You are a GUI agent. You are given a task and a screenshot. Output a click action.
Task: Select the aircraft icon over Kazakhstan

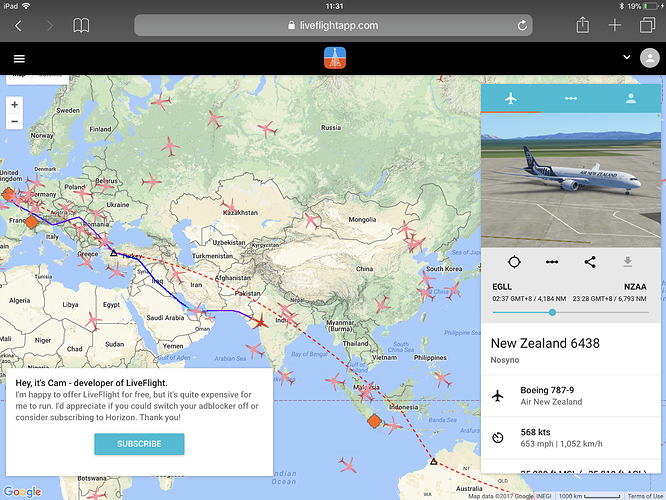coord(230,206)
